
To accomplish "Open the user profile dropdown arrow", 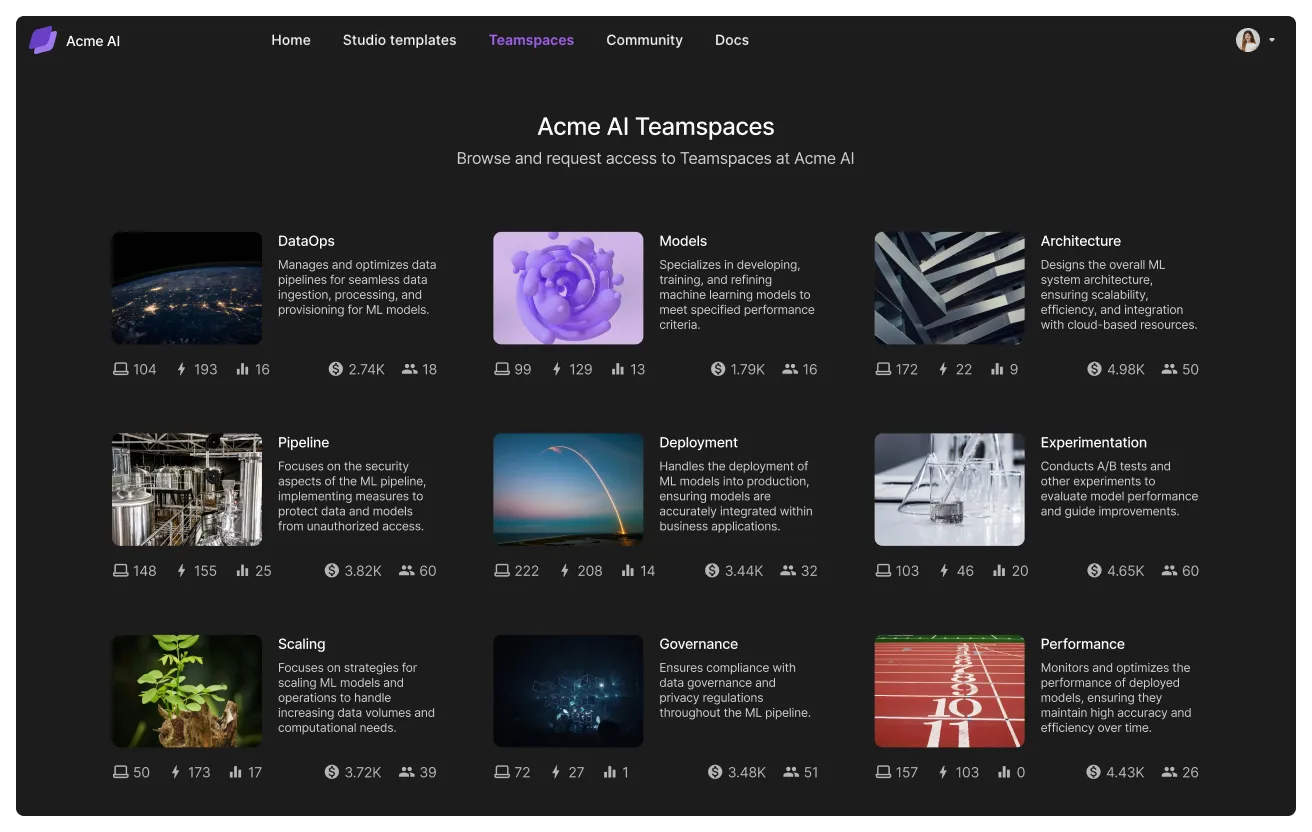I will click(1272, 40).
